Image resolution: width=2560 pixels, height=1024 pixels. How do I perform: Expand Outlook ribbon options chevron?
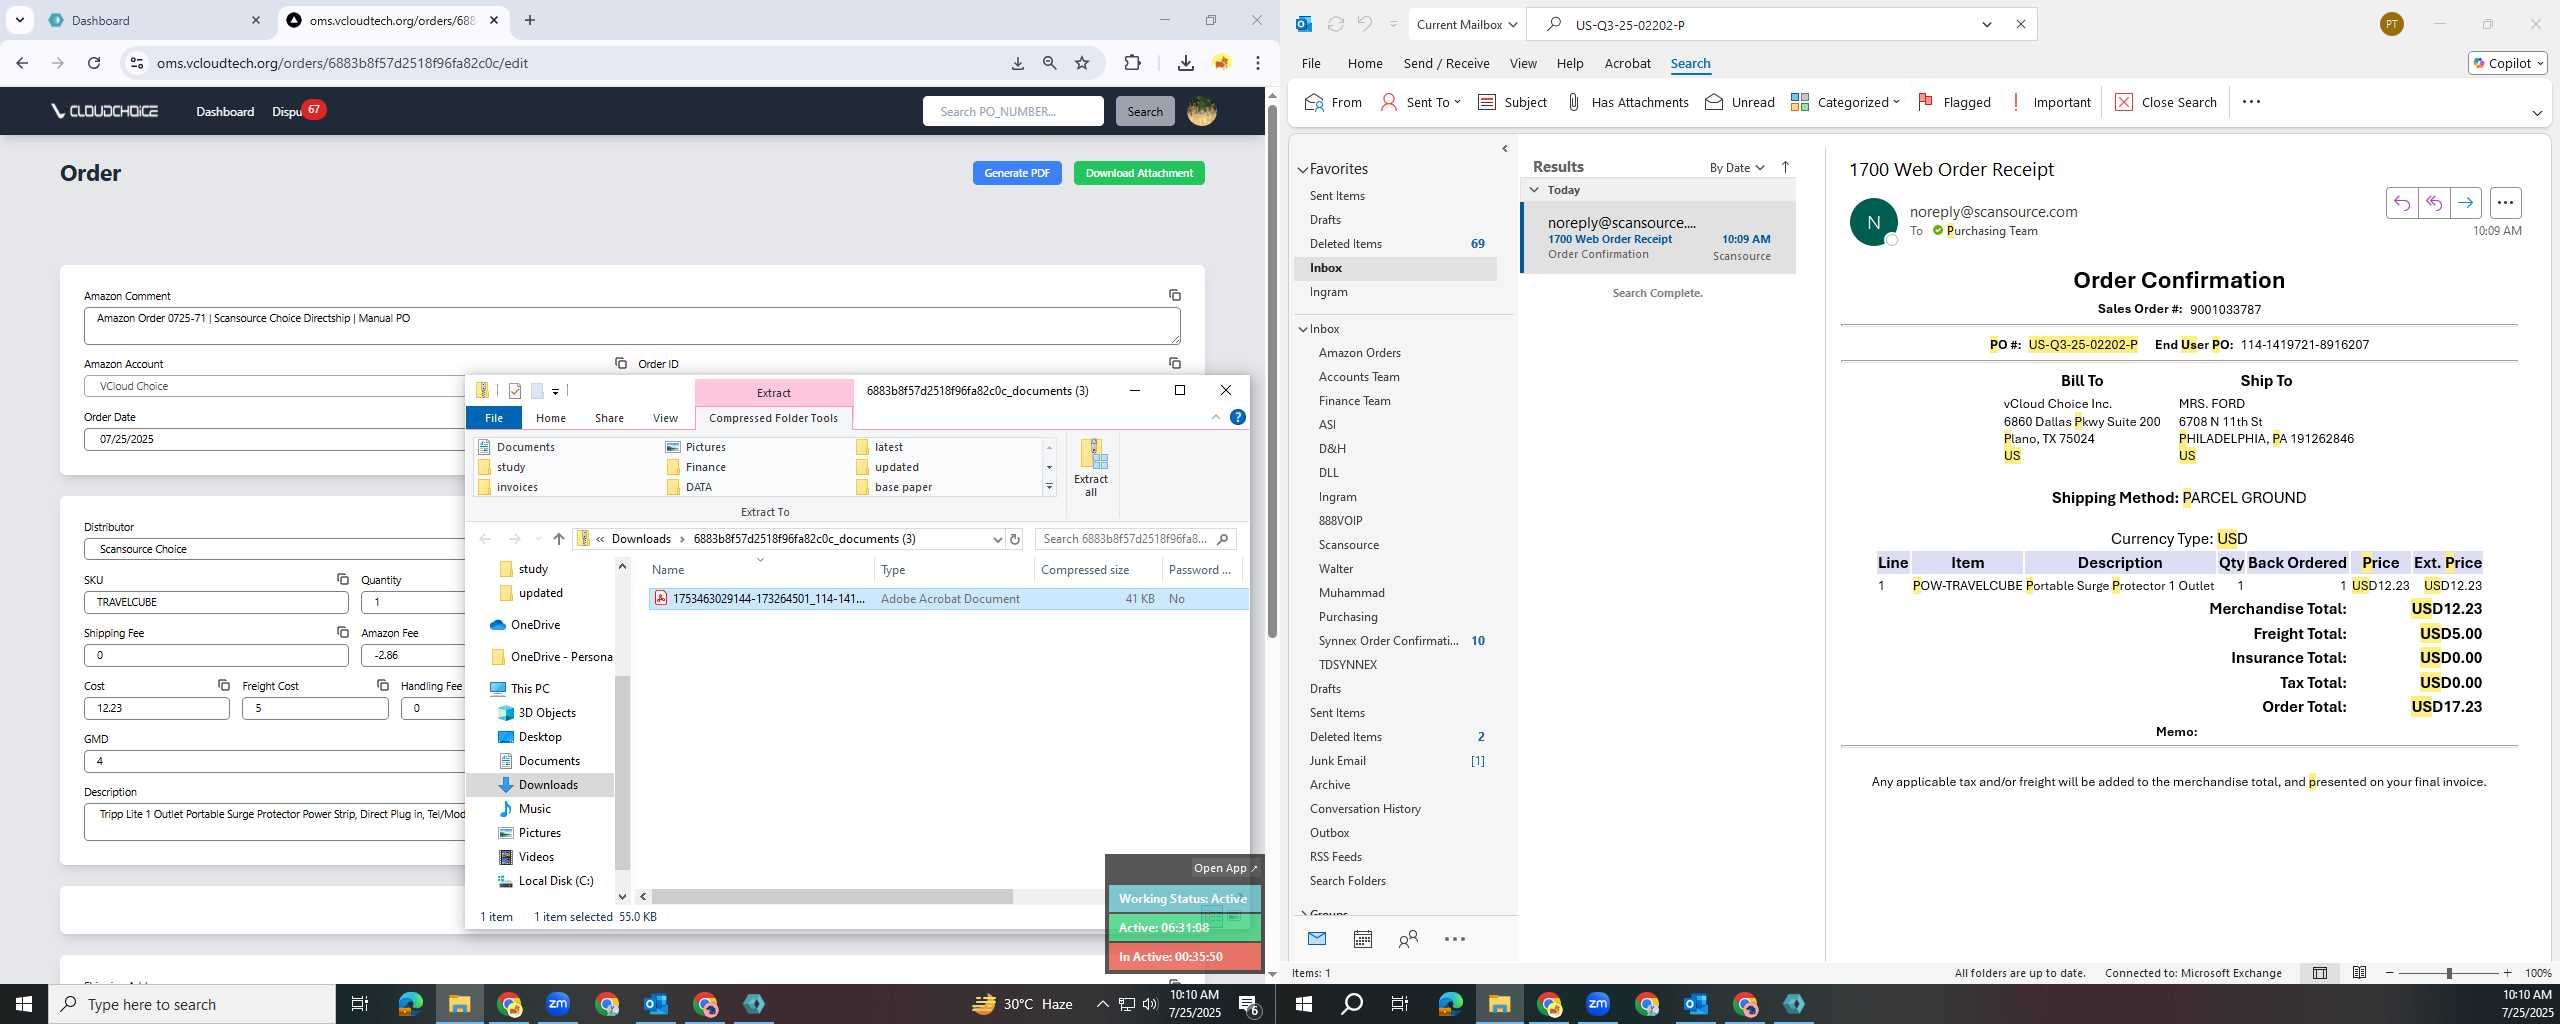pos(2537,113)
